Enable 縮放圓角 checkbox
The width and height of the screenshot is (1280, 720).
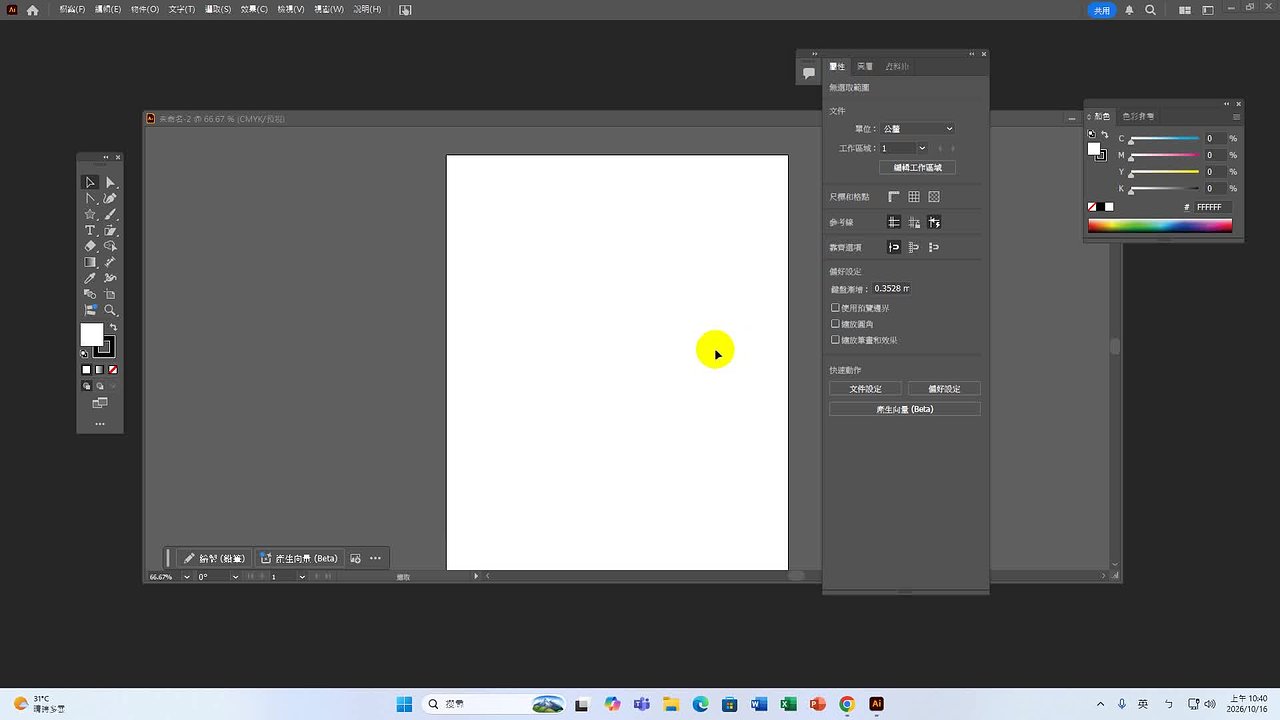[836, 324]
